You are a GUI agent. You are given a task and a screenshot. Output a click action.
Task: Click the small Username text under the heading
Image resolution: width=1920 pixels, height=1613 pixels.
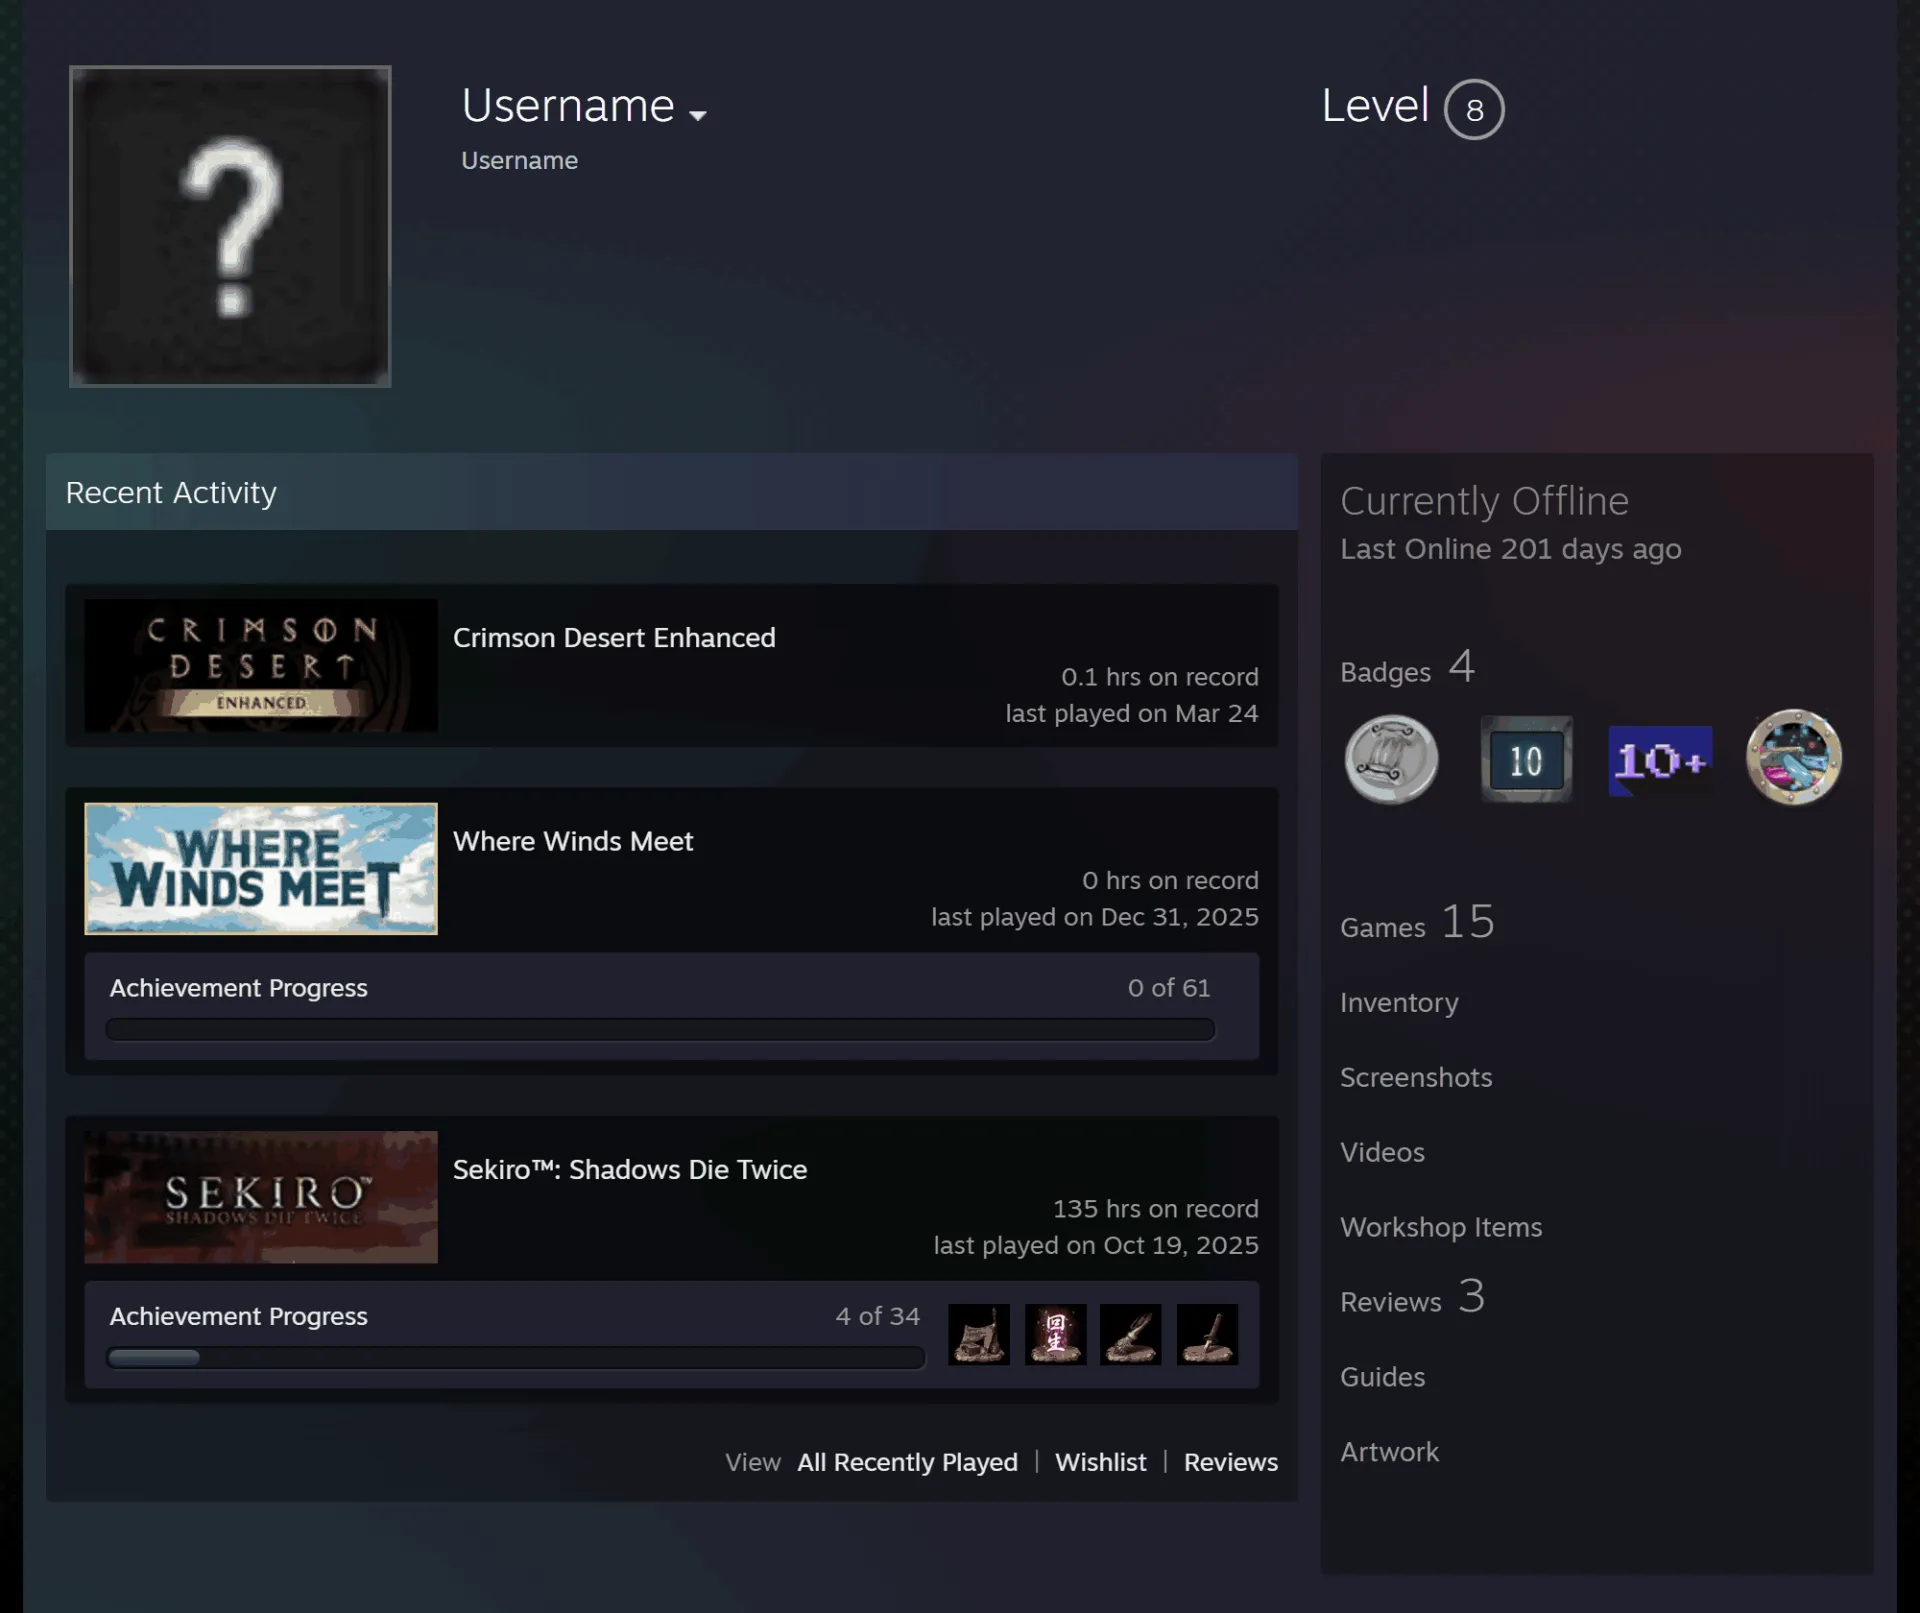click(519, 161)
